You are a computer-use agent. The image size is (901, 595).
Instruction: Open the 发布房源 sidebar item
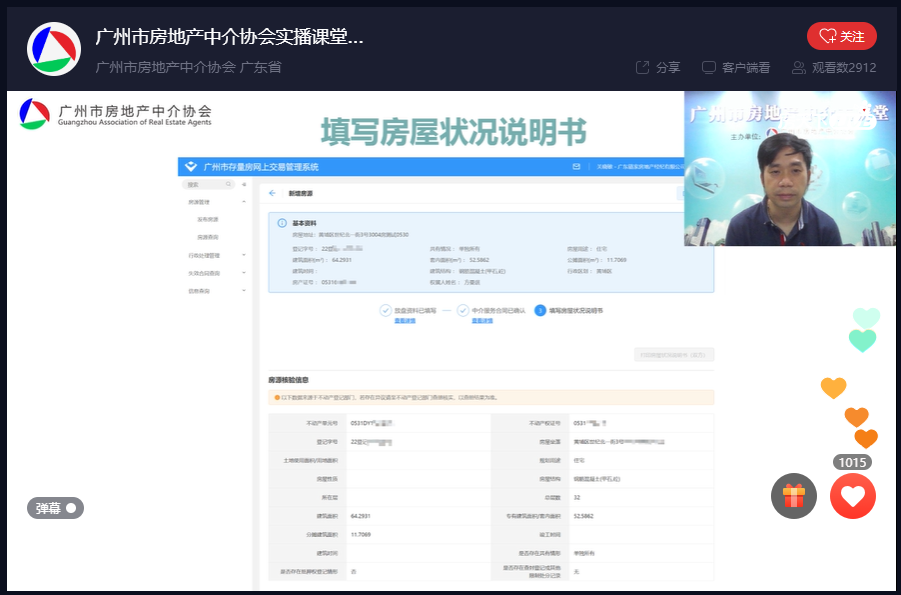pyautogui.click(x=208, y=220)
